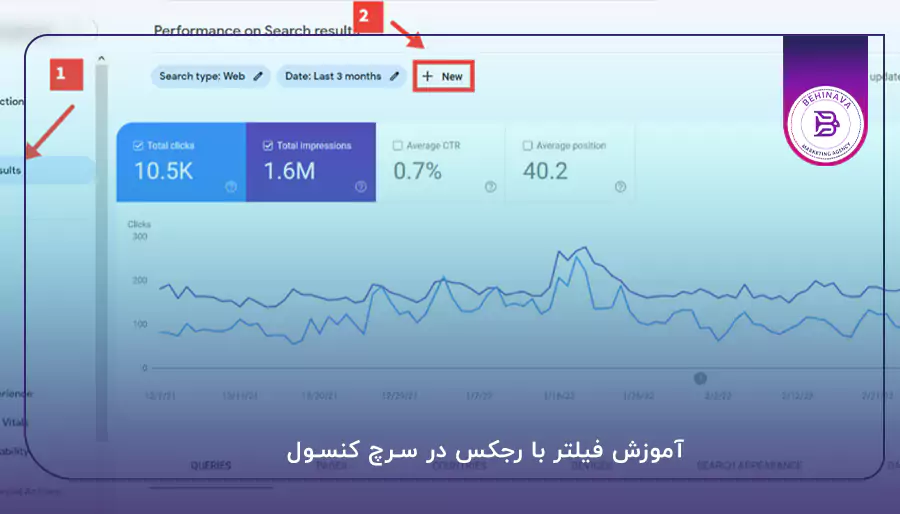Edit the Search type: Web filter pencil

click(x=258, y=76)
